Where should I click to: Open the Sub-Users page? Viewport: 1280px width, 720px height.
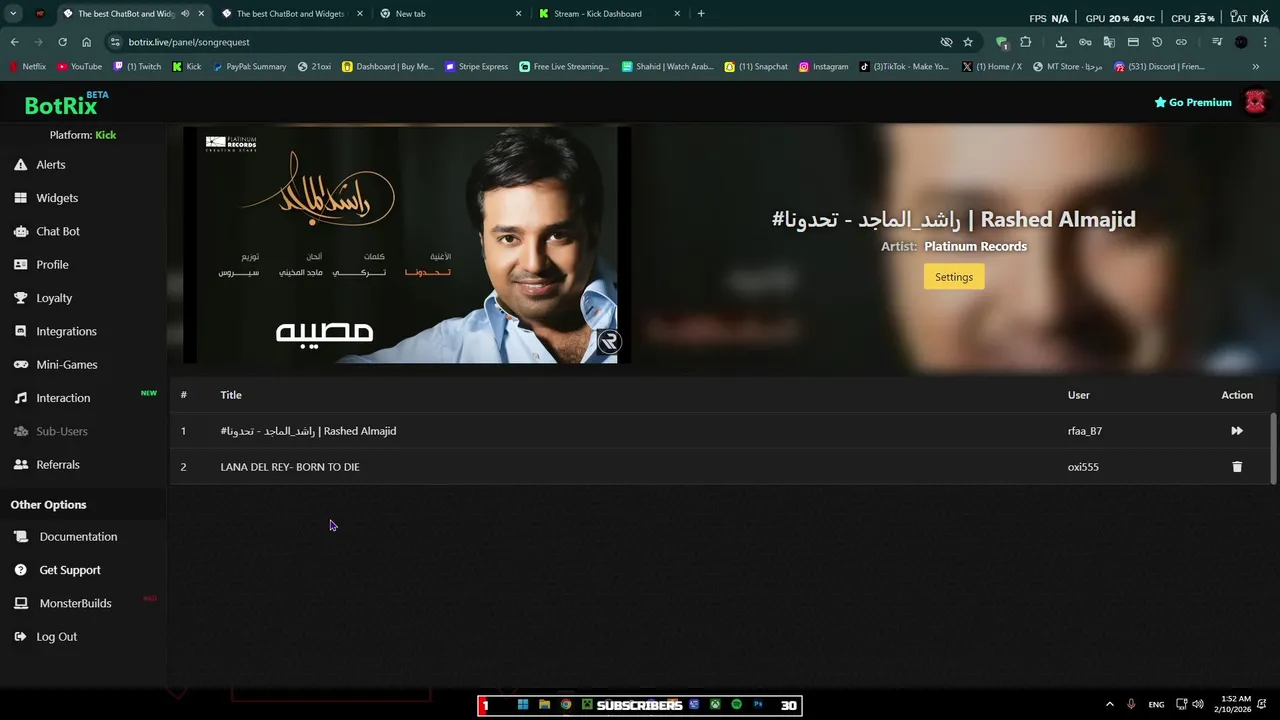click(62, 431)
